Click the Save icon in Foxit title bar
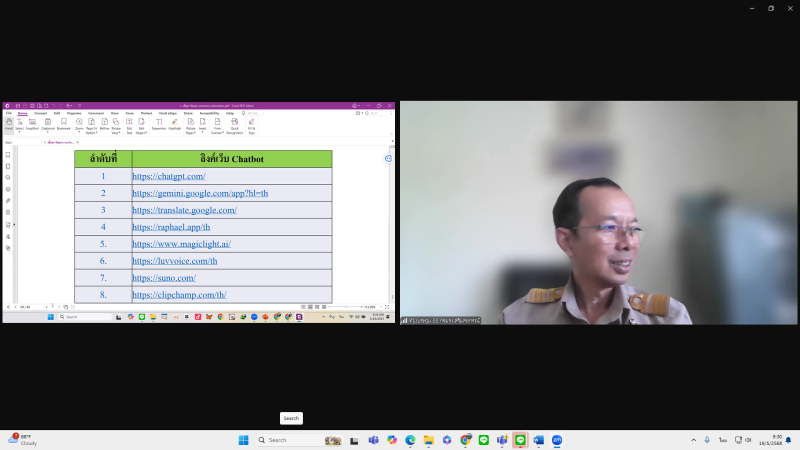 tap(17, 106)
